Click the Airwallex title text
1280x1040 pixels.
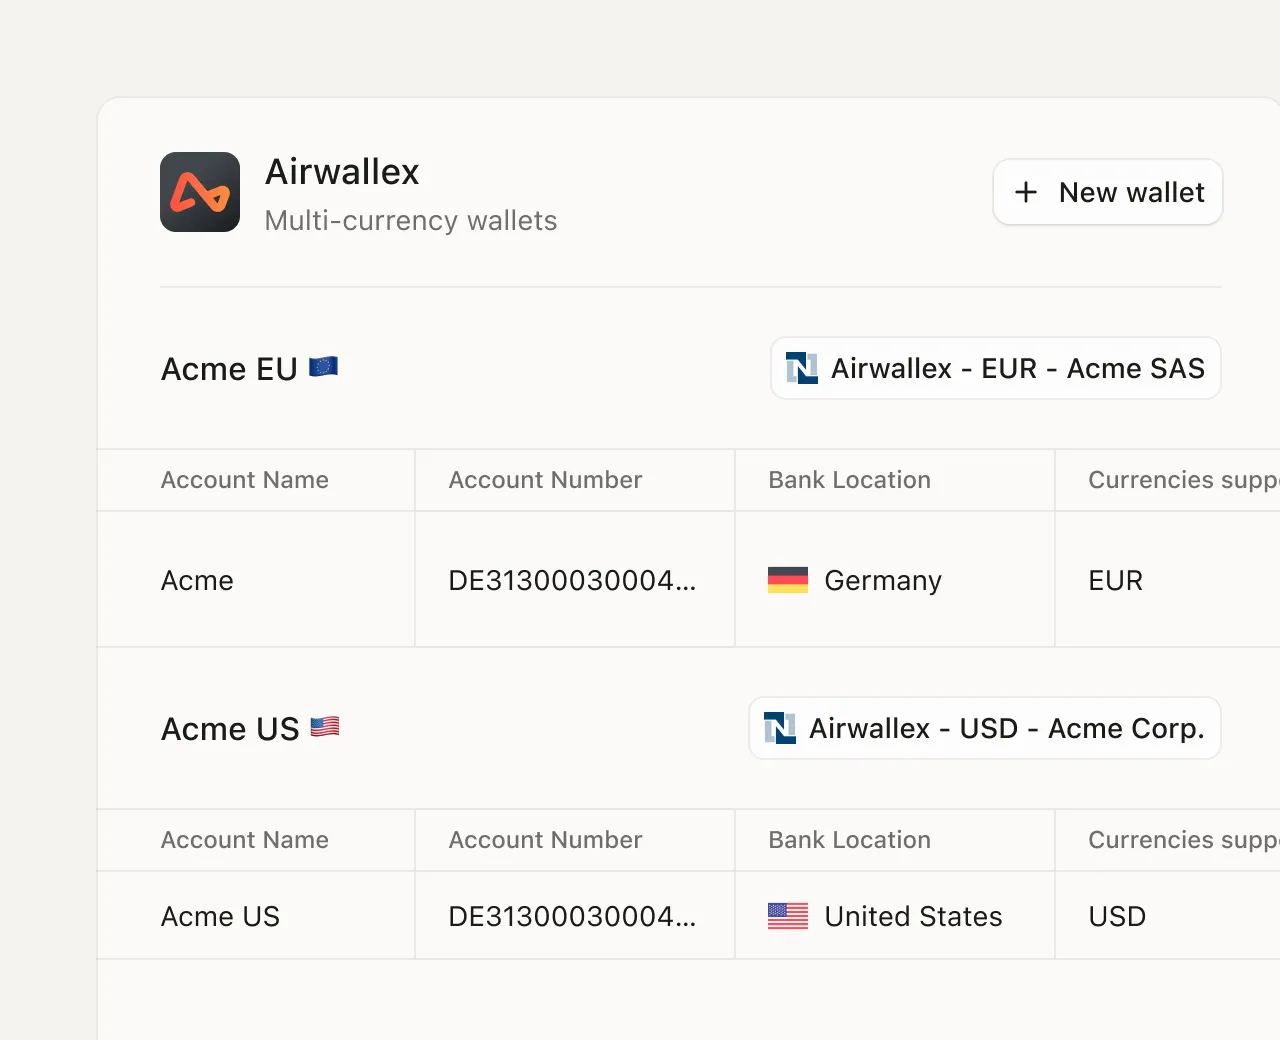coord(342,172)
